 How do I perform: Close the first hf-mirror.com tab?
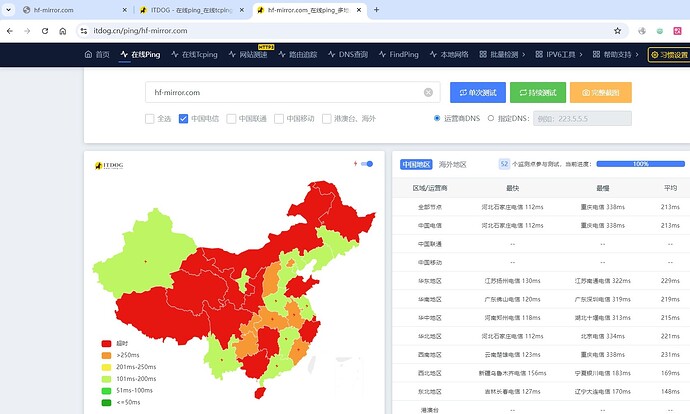[125, 10]
